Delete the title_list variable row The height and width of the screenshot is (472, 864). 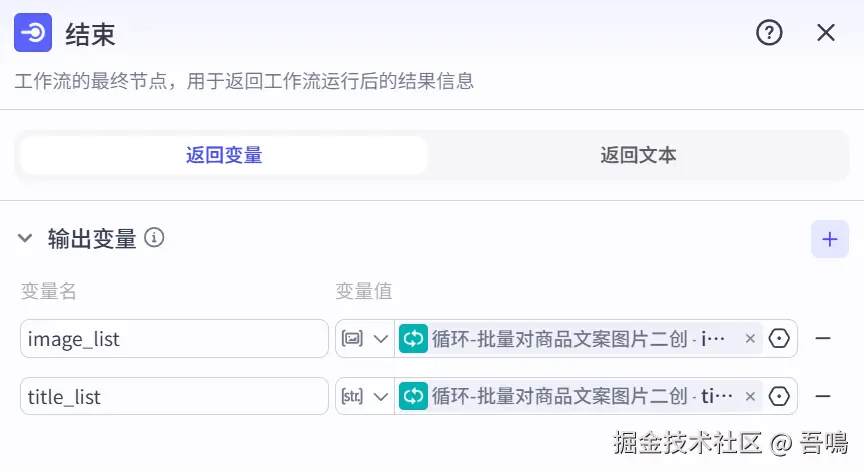tap(823, 397)
